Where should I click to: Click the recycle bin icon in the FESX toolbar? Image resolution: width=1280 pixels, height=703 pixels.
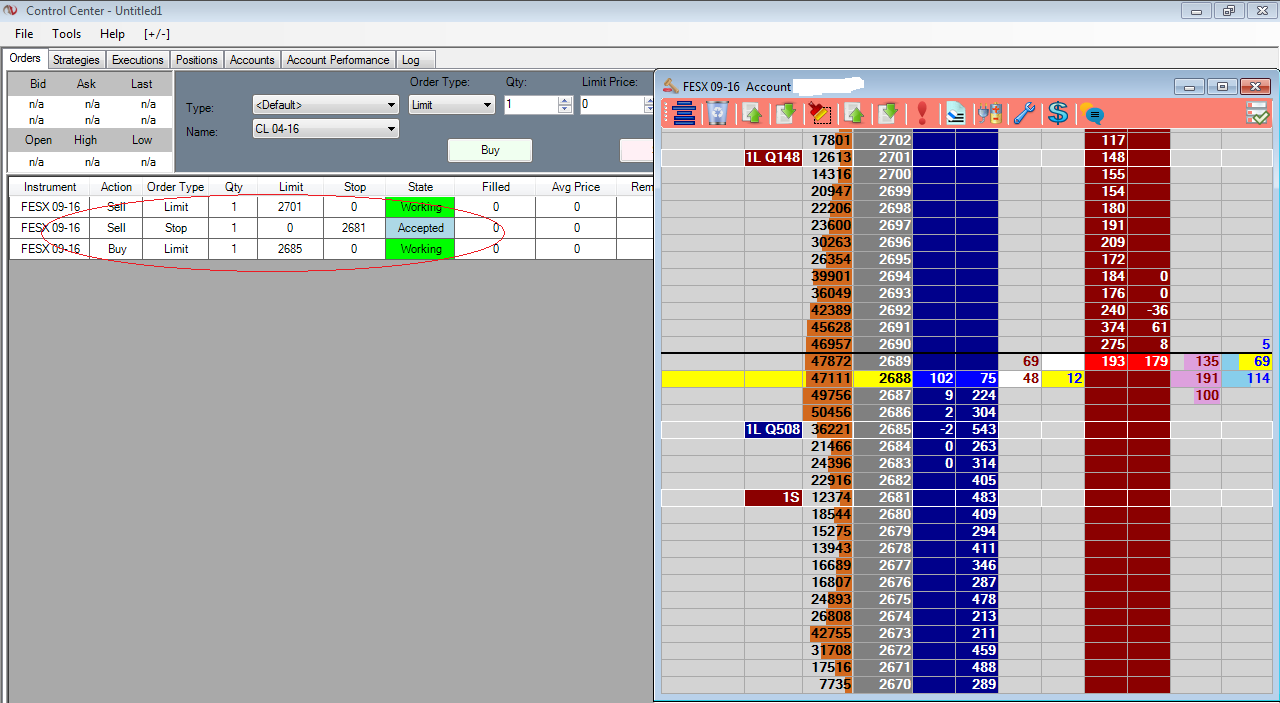click(717, 113)
